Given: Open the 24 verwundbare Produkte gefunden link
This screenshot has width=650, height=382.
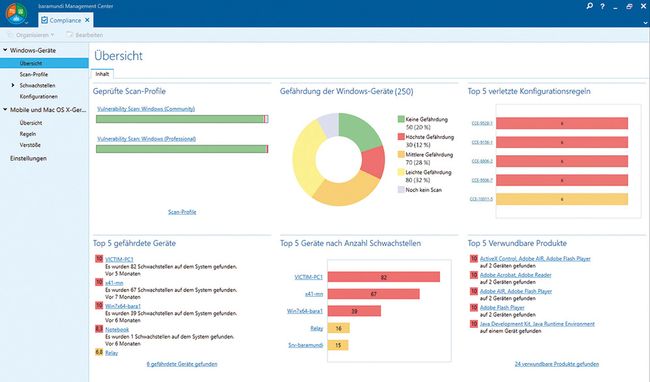Looking at the screenshot, I should [x=557, y=364].
